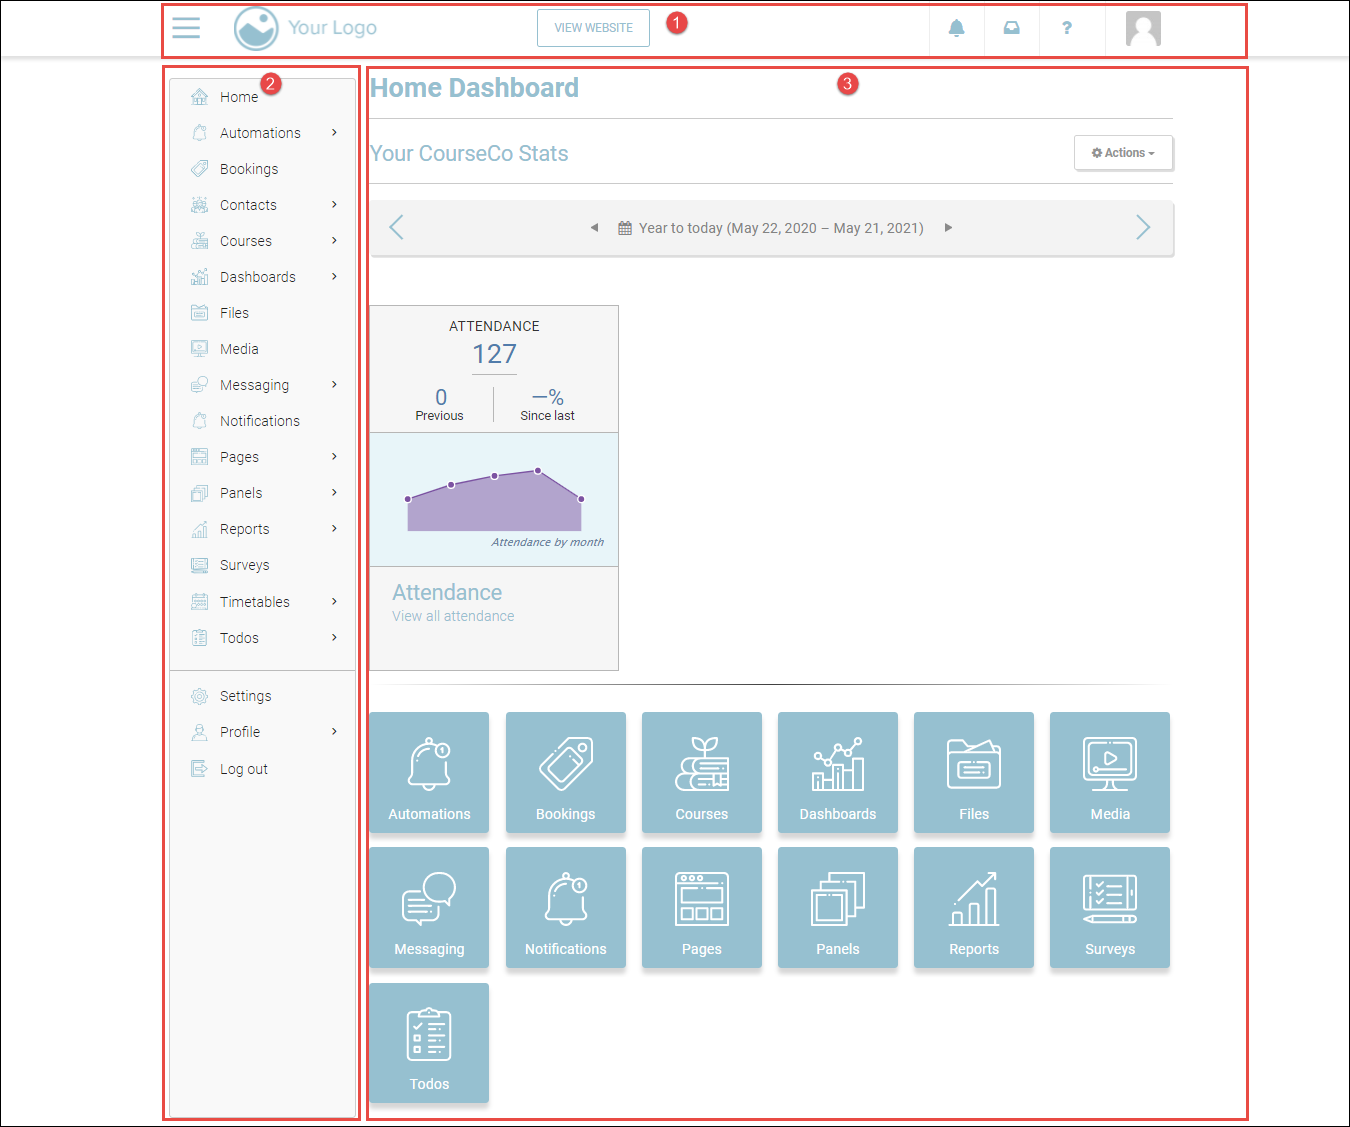Open the Actions dropdown
This screenshot has height=1127, width=1350.
1123,153
